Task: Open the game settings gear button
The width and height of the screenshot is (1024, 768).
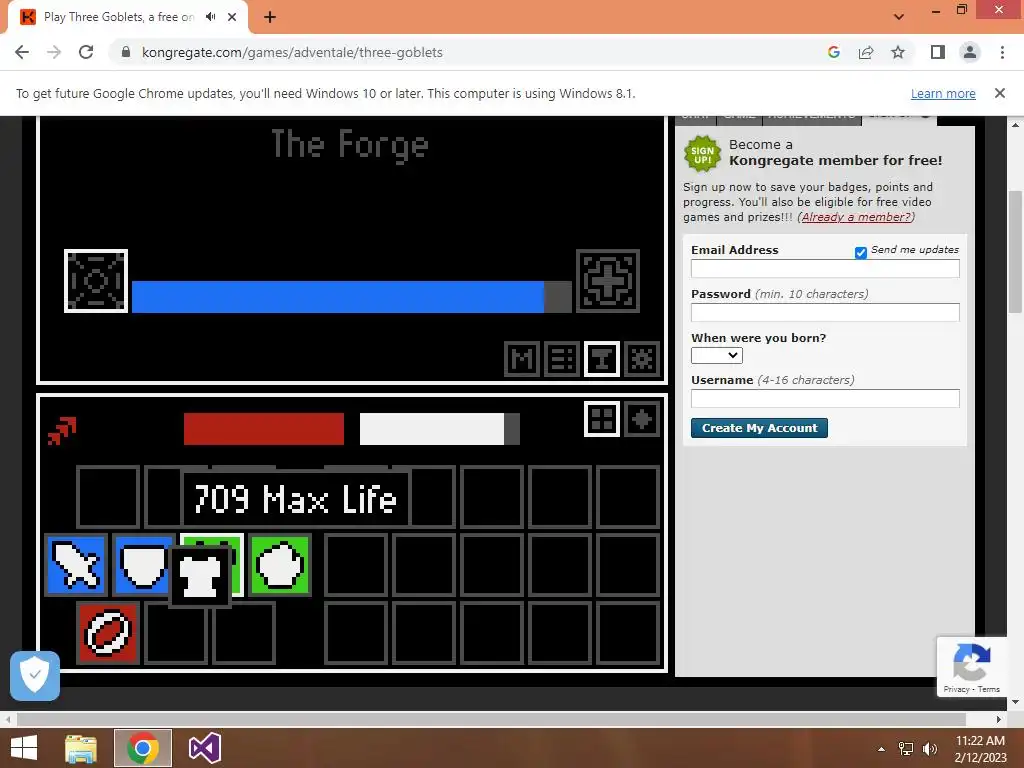Action: click(642, 359)
